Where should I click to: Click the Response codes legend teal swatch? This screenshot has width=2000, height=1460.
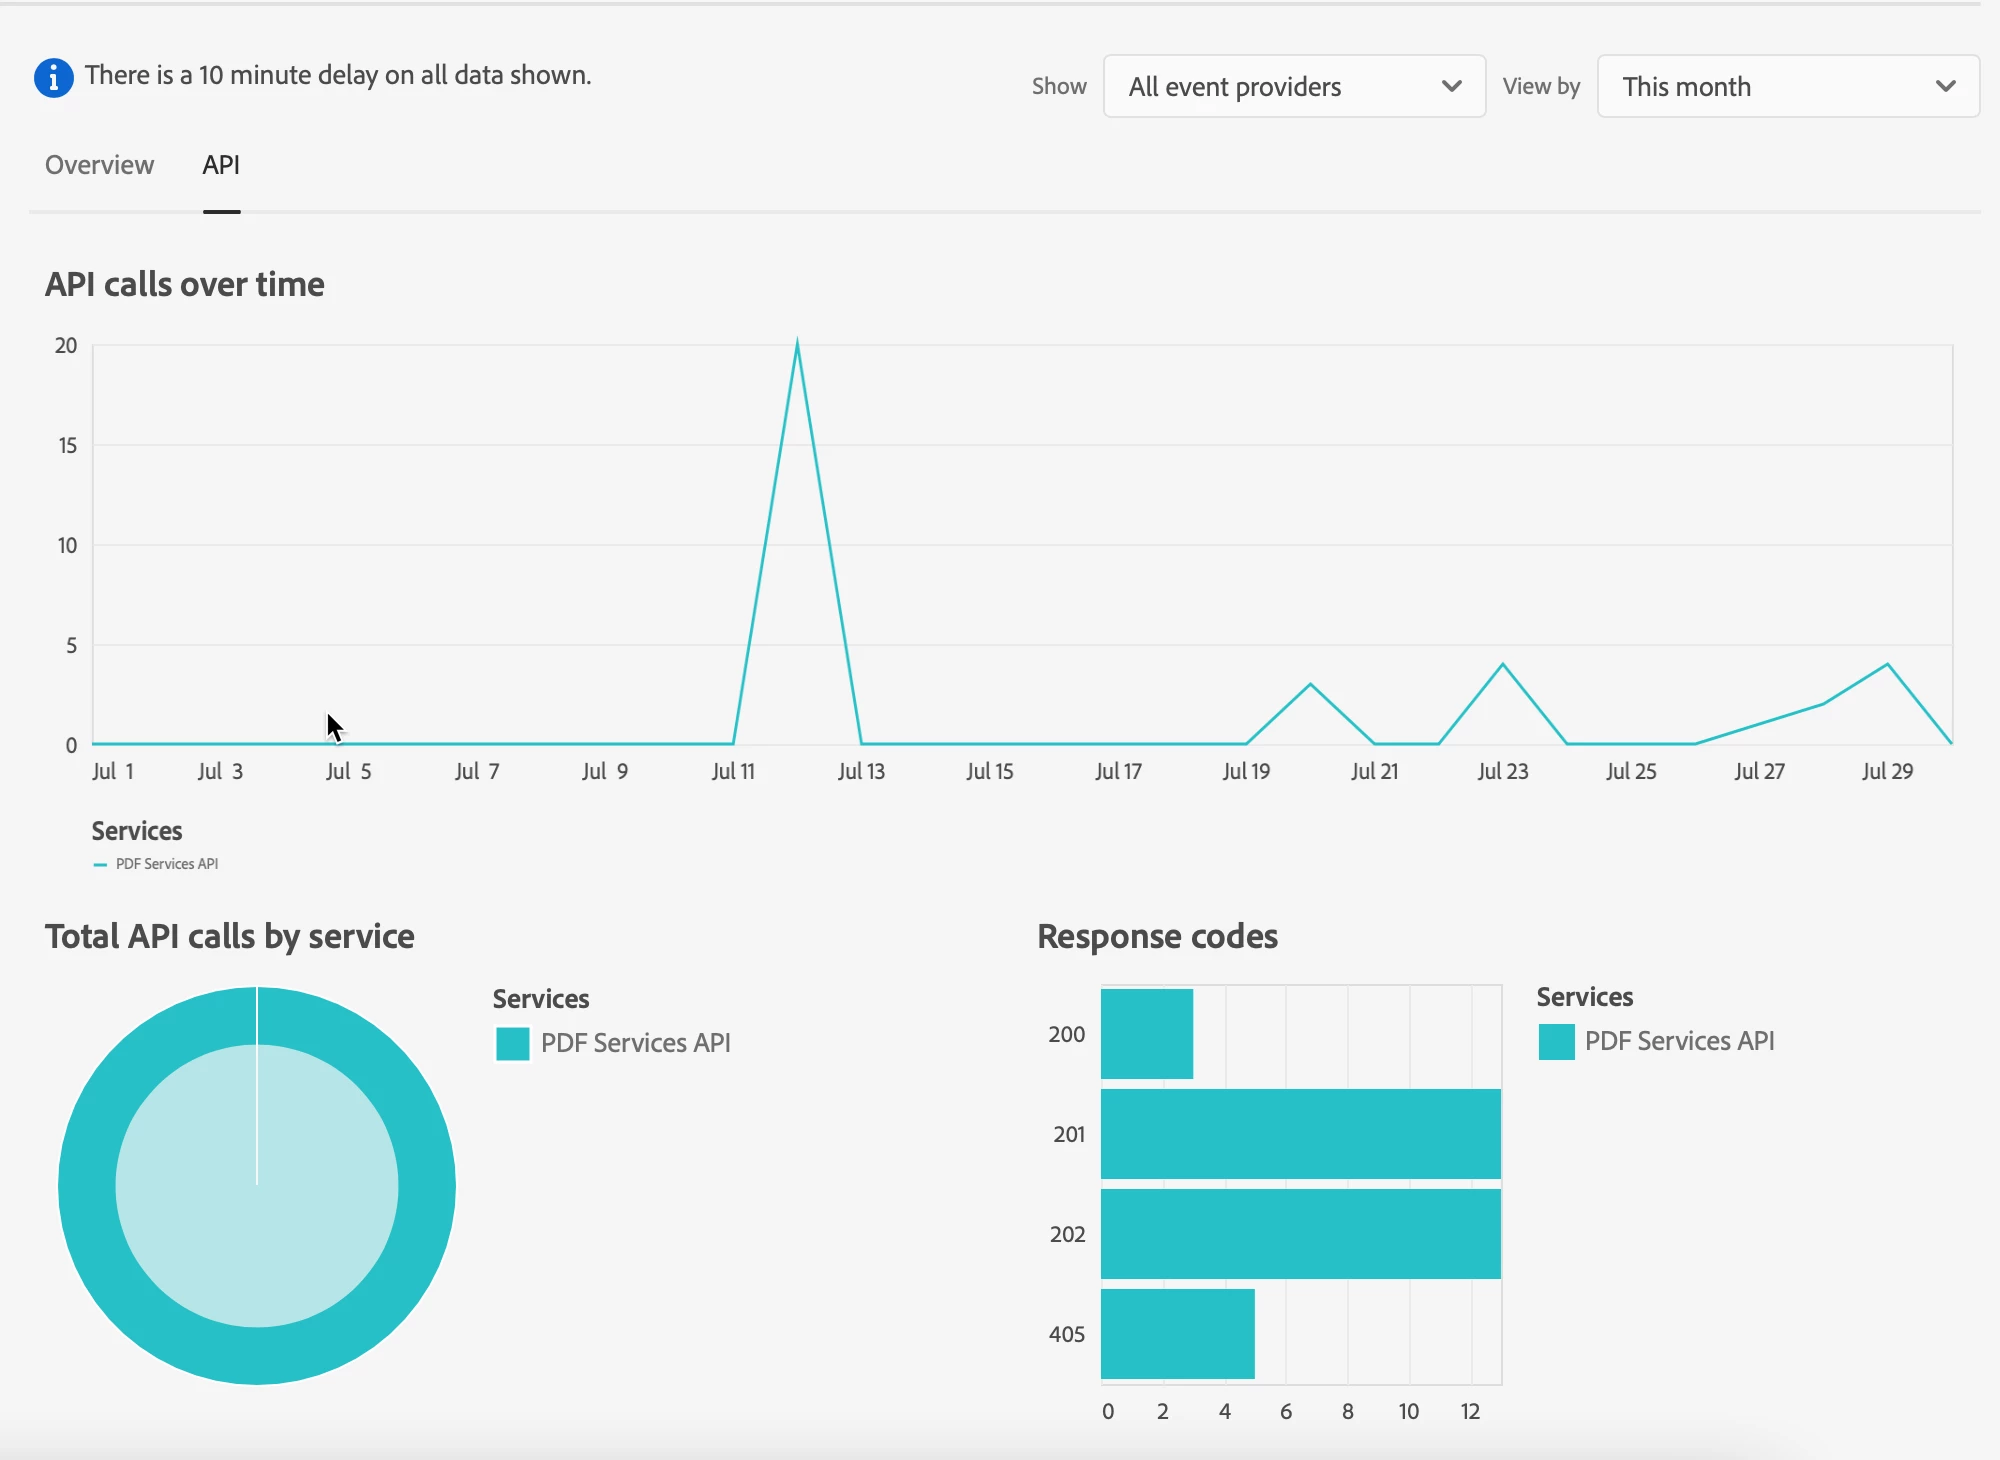point(1556,1042)
